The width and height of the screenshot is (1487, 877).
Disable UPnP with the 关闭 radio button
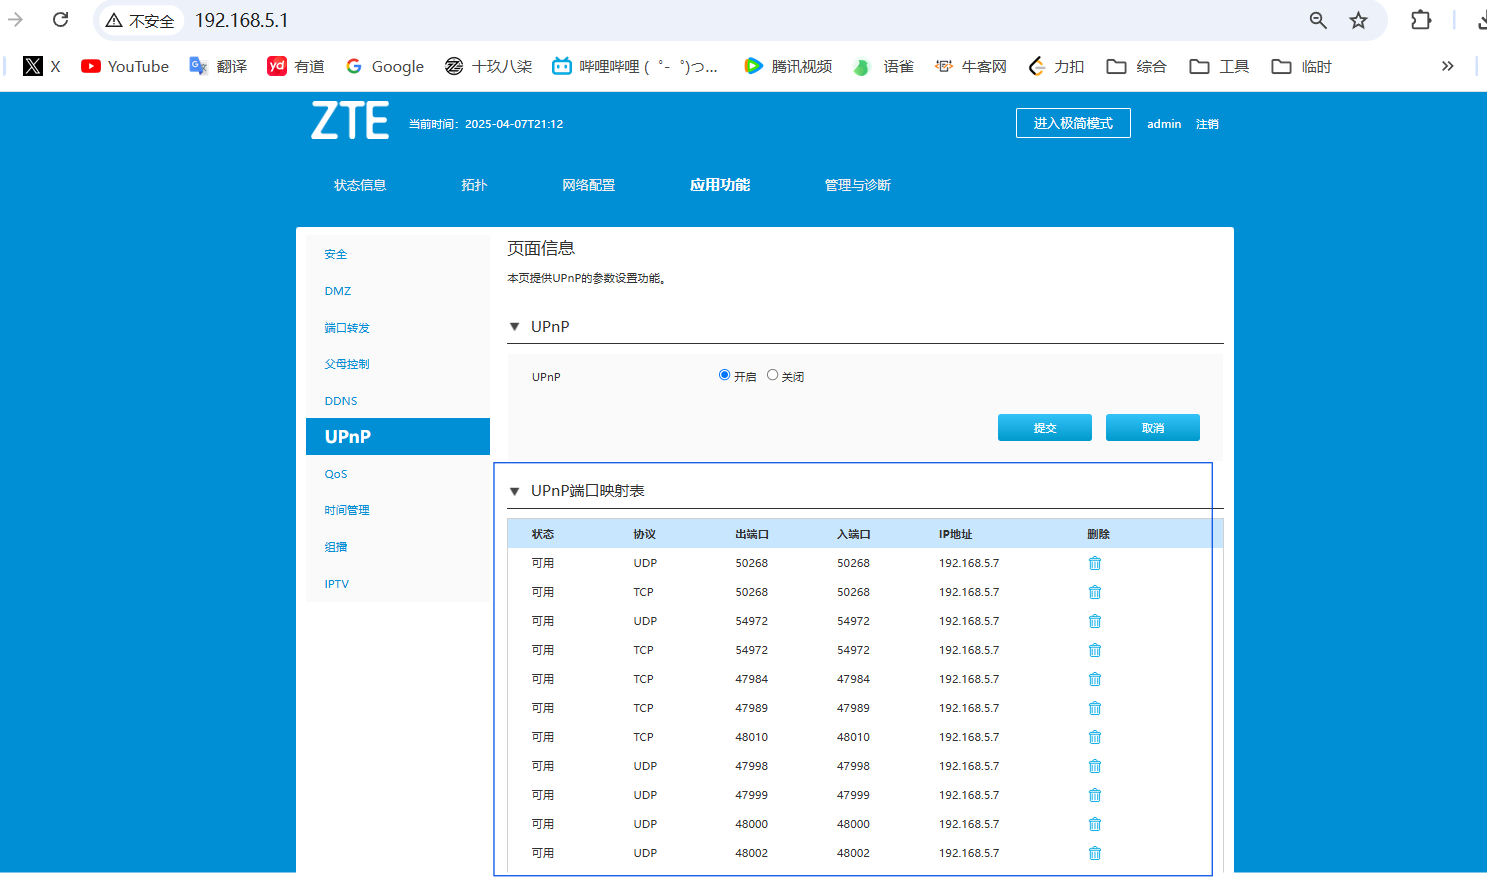point(772,375)
